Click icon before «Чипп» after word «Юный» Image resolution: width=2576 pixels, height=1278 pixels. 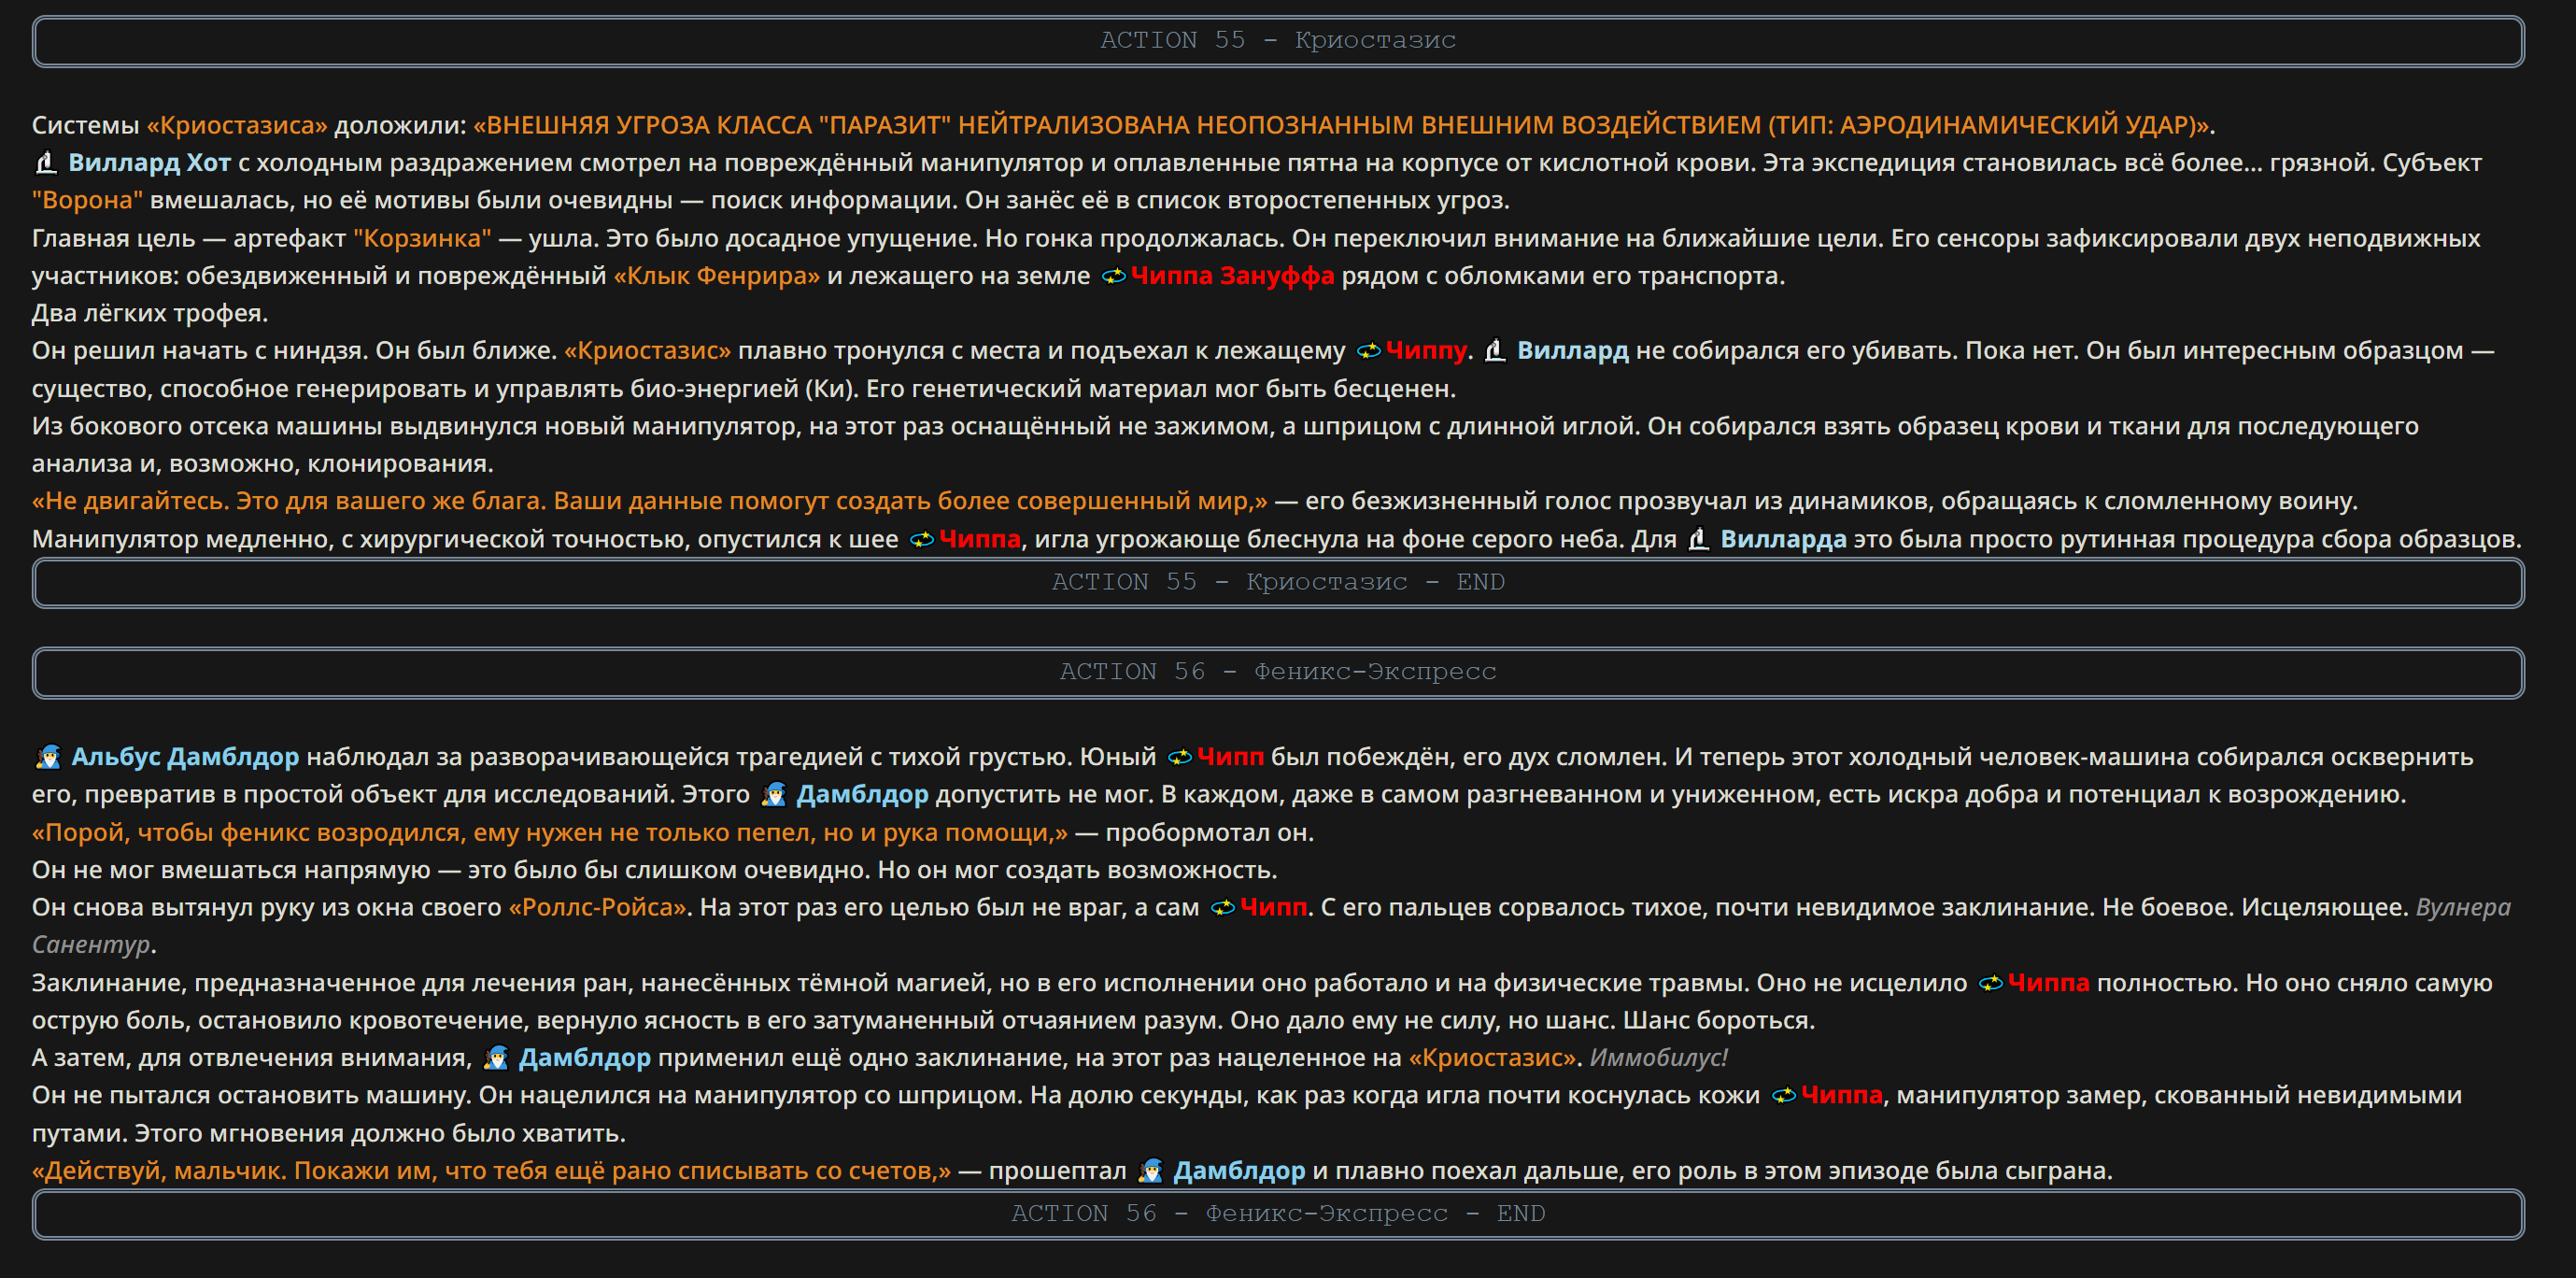point(1179,757)
